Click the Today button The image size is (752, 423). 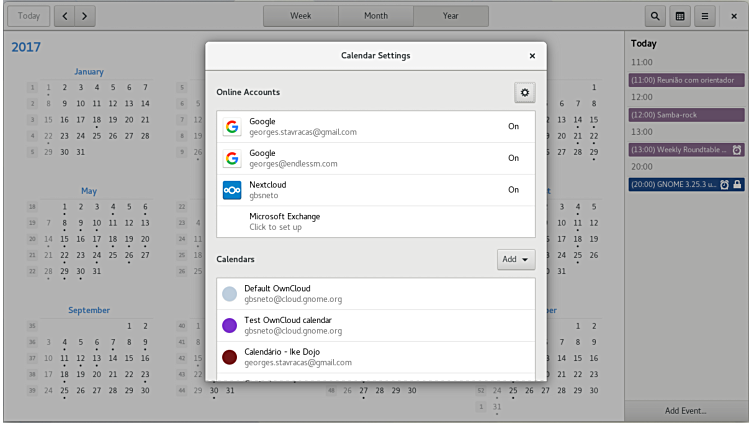point(29,16)
